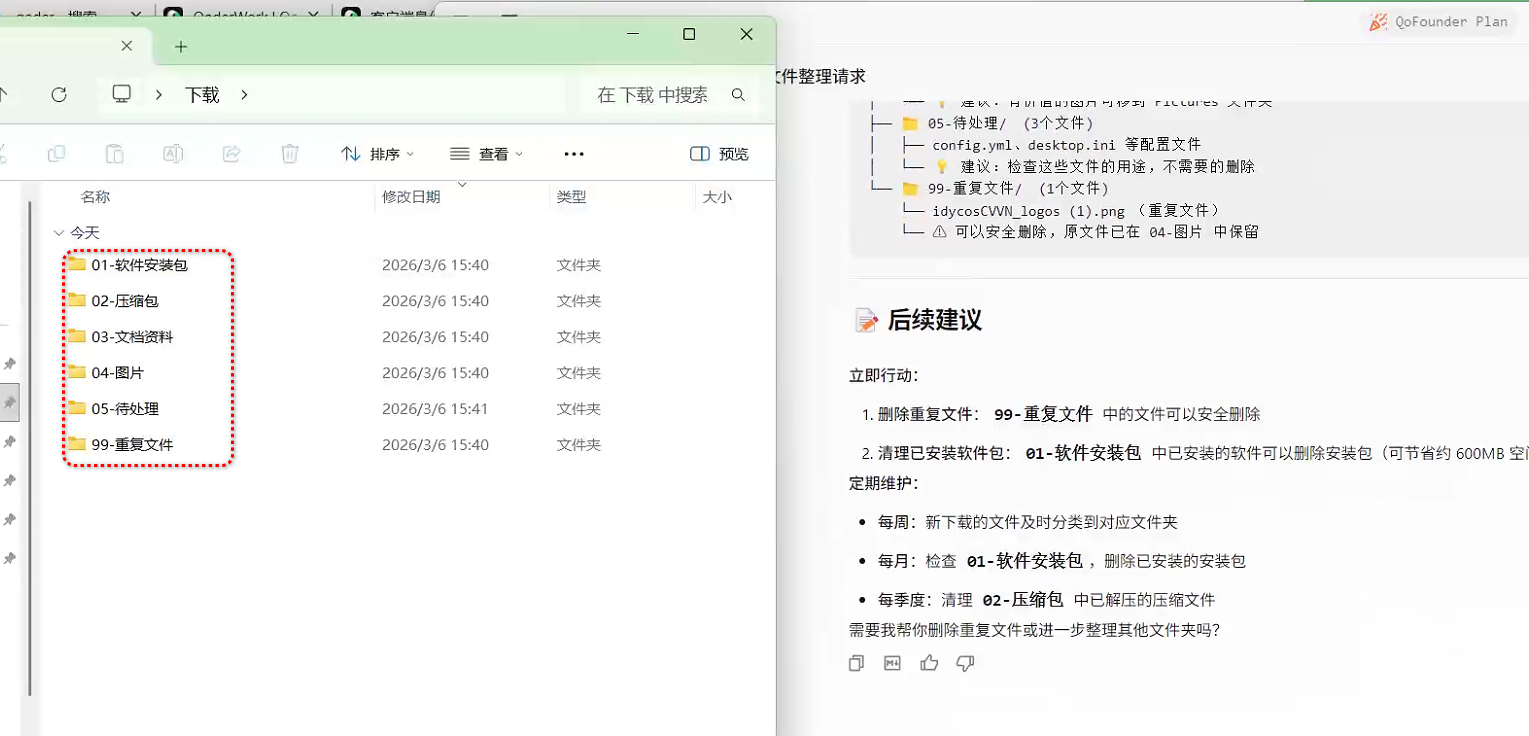Click the refresh icon in Explorer
The image size is (1529, 736).
(x=59, y=94)
